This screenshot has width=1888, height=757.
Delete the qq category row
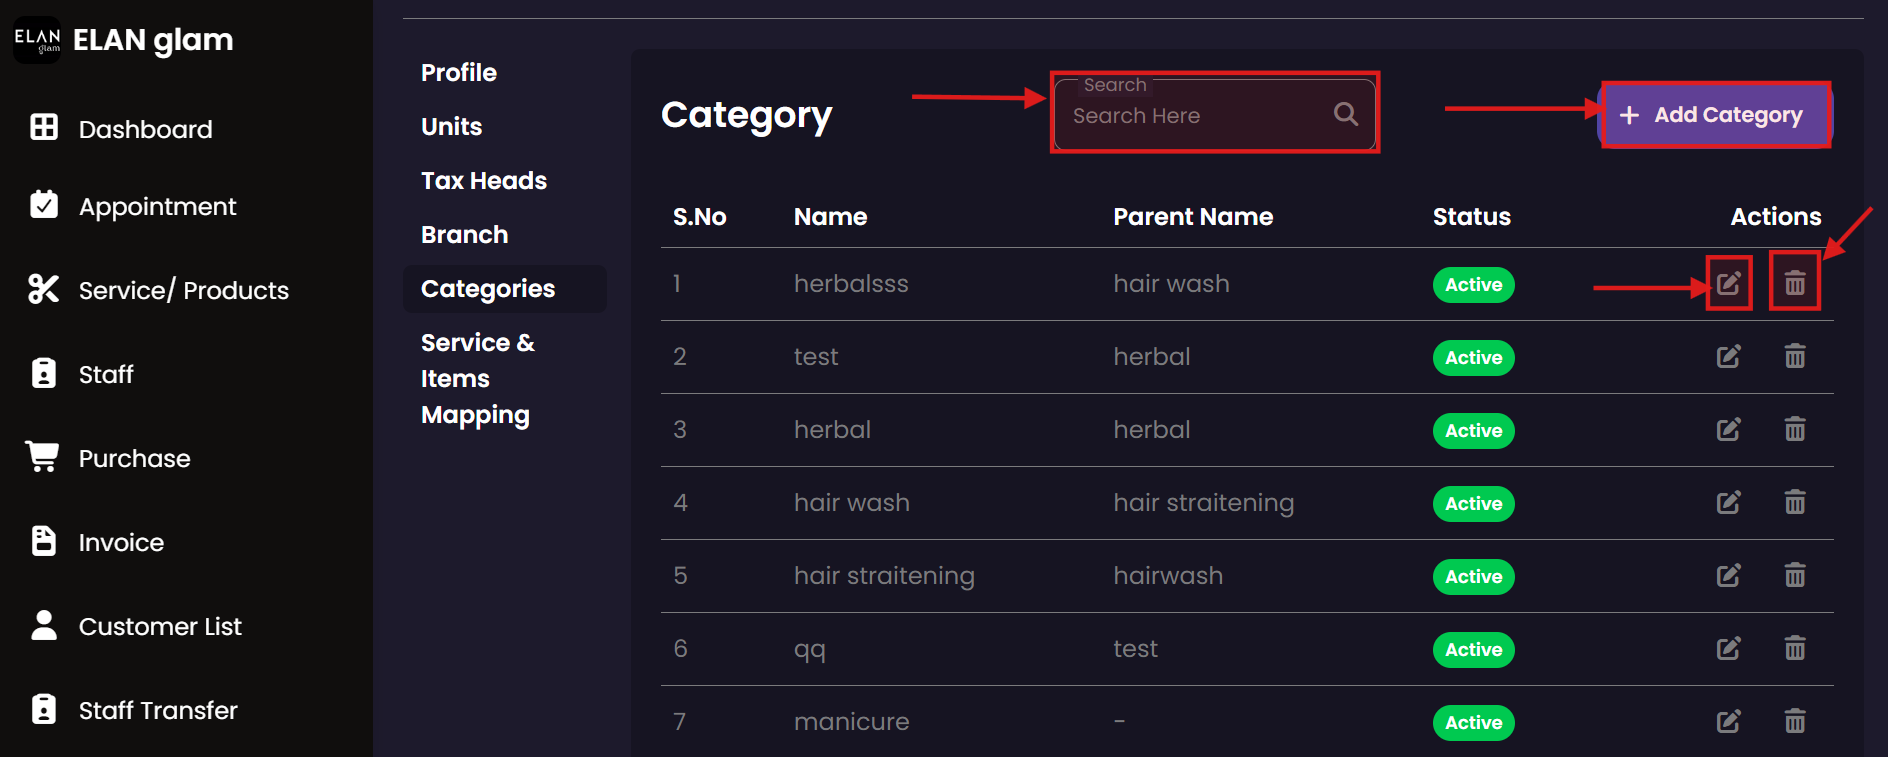(x=1795, y=649)
